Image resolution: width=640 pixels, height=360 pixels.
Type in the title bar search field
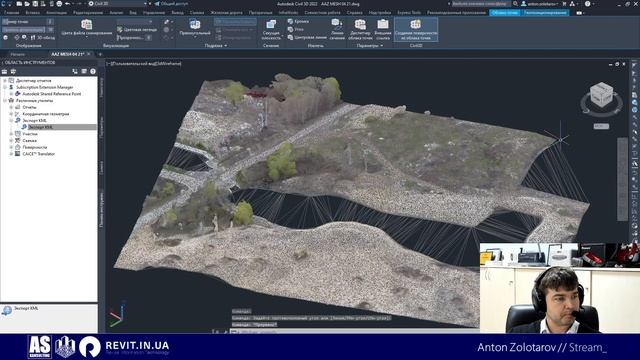481,4
